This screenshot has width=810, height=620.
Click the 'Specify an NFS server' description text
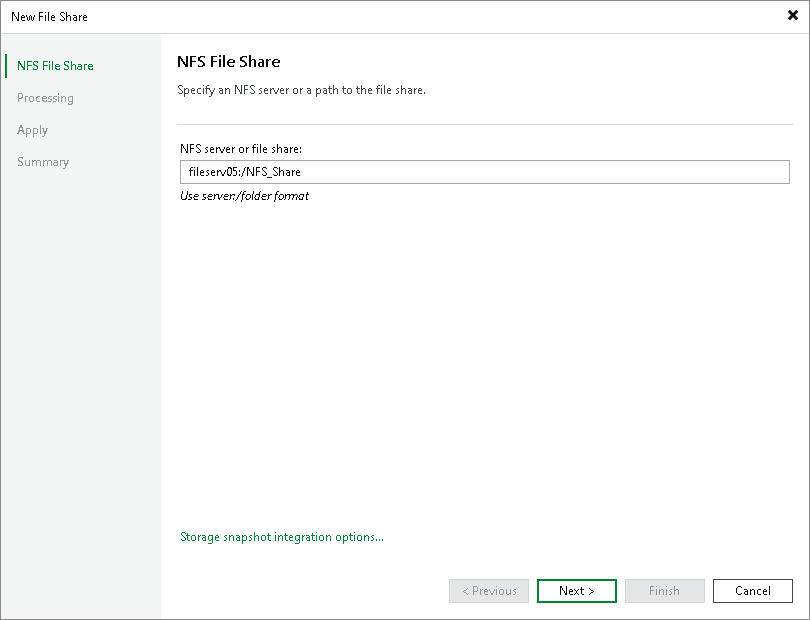(301, 90)
